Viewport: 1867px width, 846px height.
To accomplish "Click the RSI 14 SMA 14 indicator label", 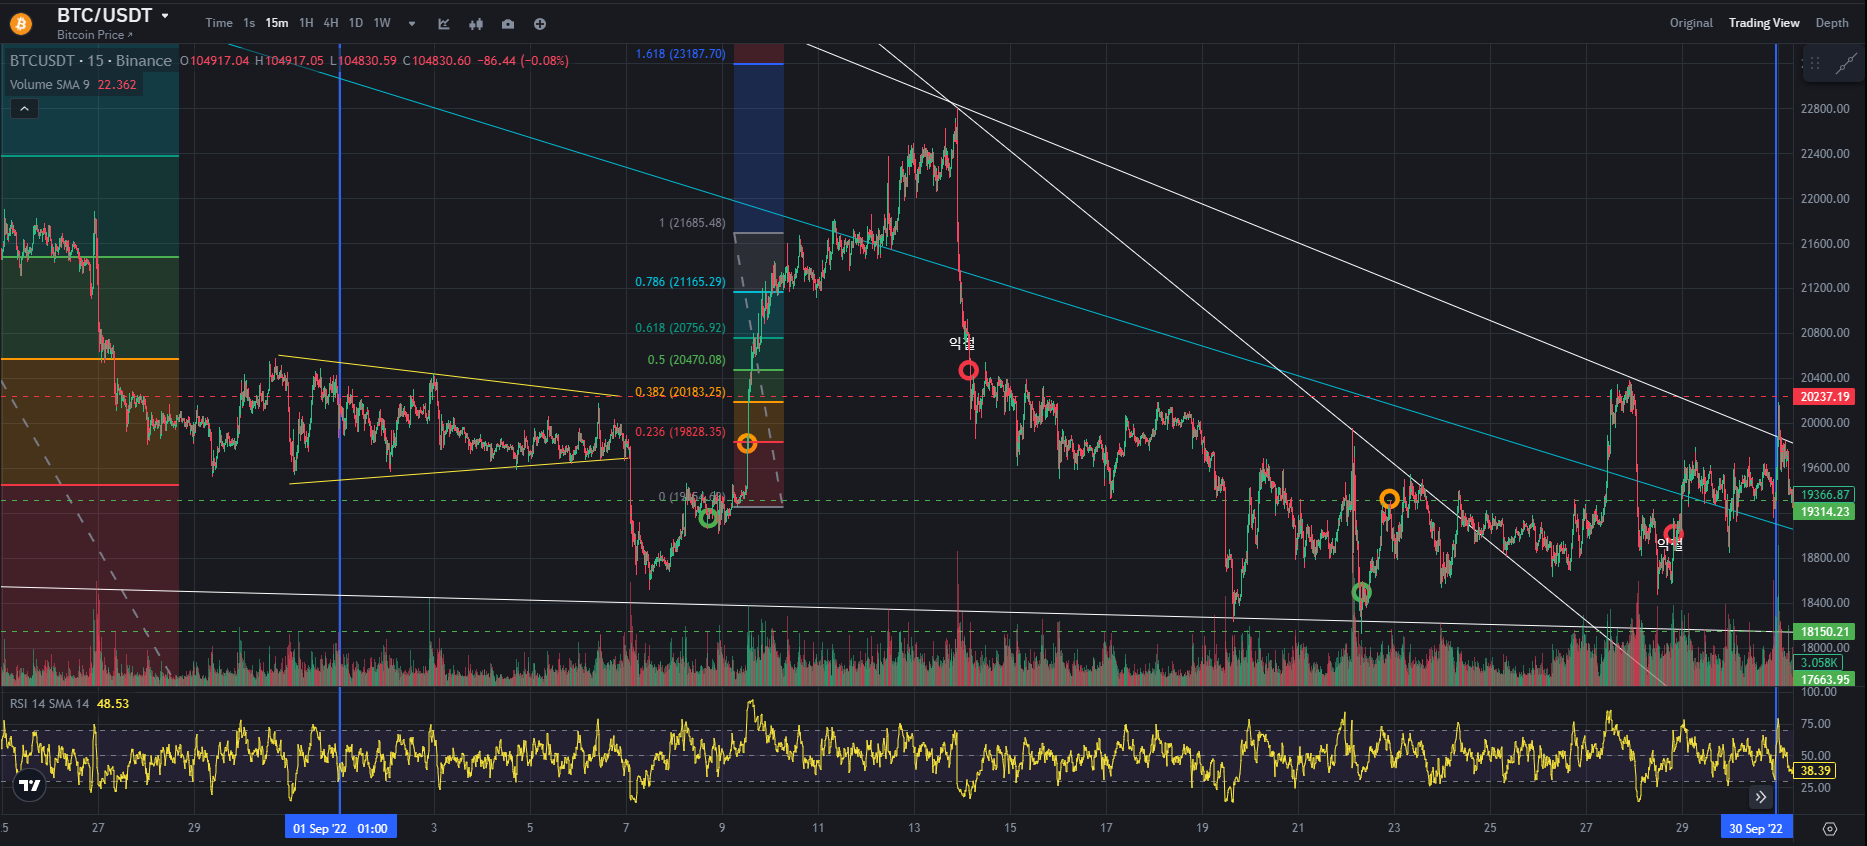I will 50,704.
